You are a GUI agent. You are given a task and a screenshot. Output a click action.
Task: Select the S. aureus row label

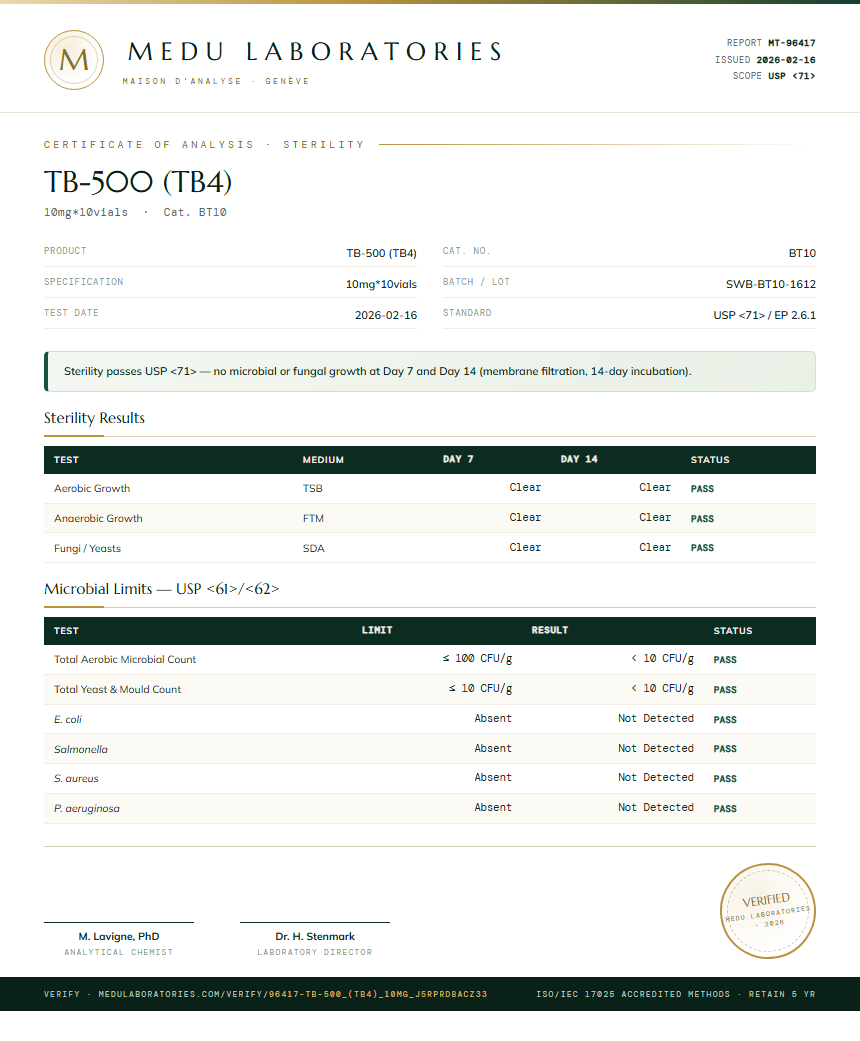76,778
